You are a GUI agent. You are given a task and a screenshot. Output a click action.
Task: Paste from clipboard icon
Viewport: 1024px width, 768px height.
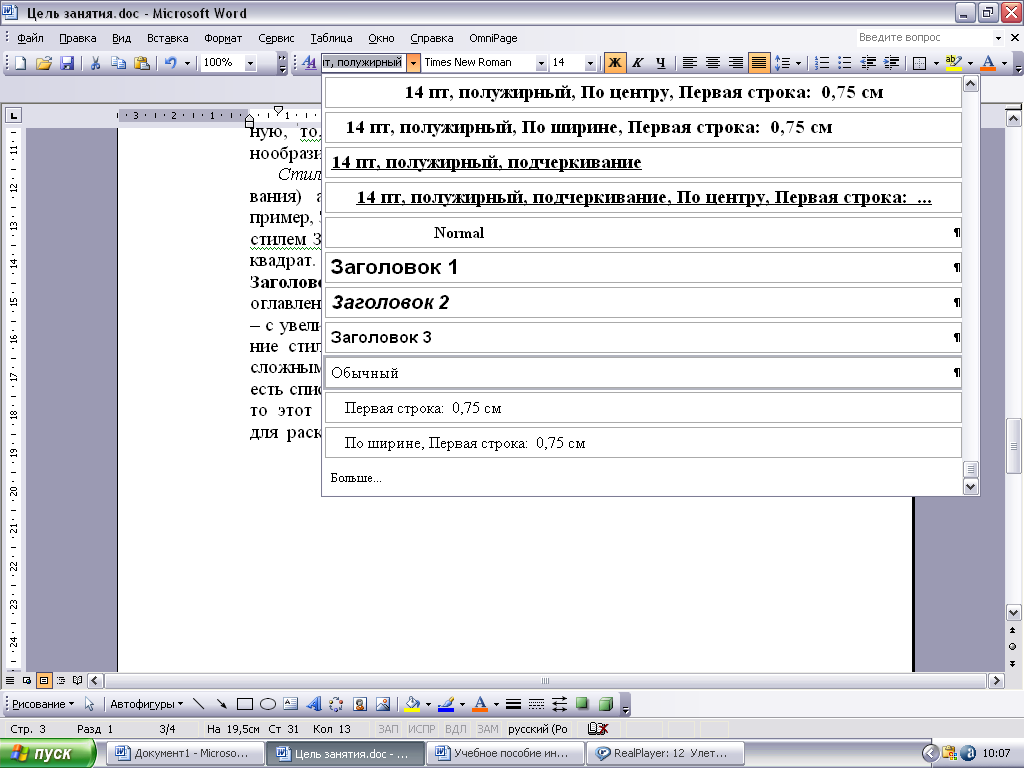coord(142,63)
